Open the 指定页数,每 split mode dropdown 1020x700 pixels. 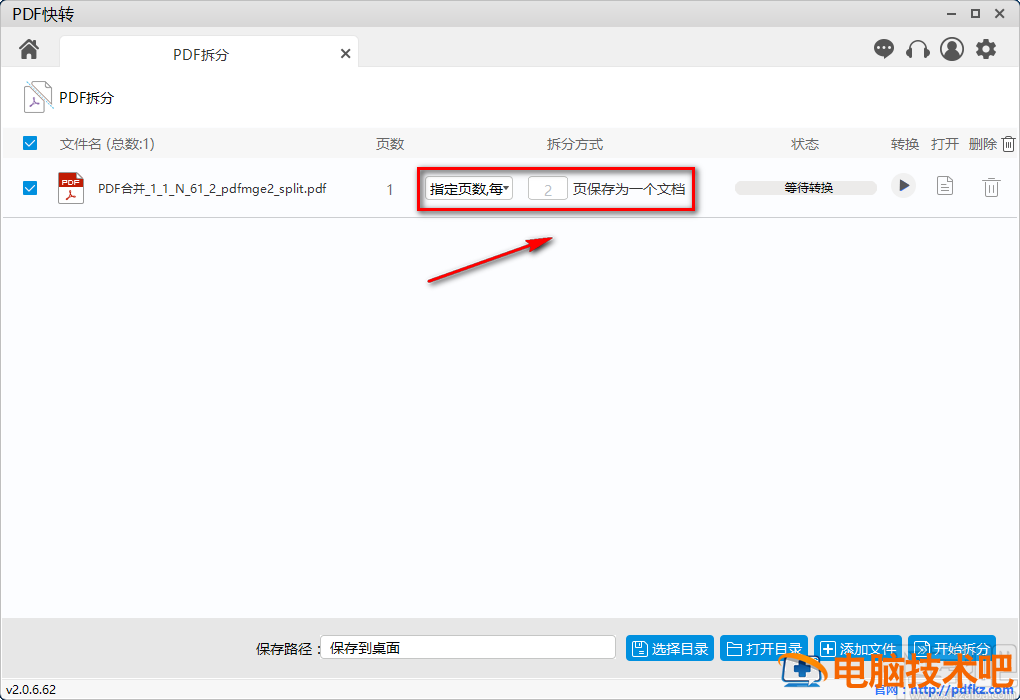(x=468, y=189)
